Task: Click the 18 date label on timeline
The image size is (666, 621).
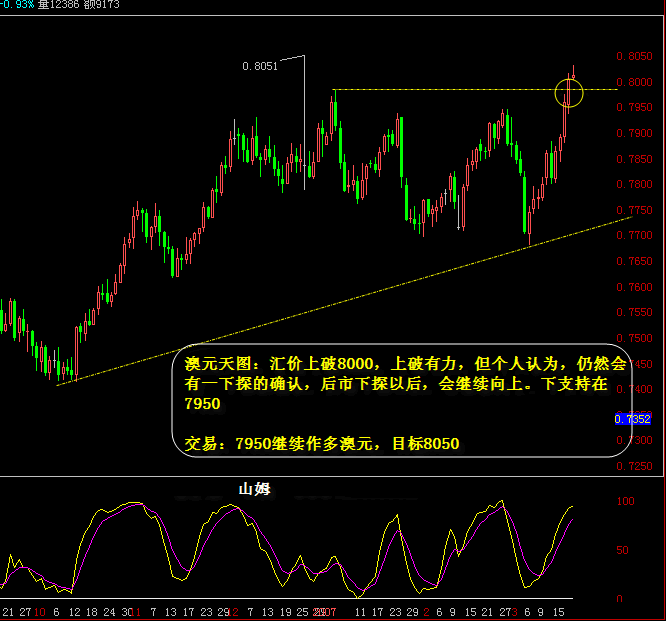Action: (92, 612)
